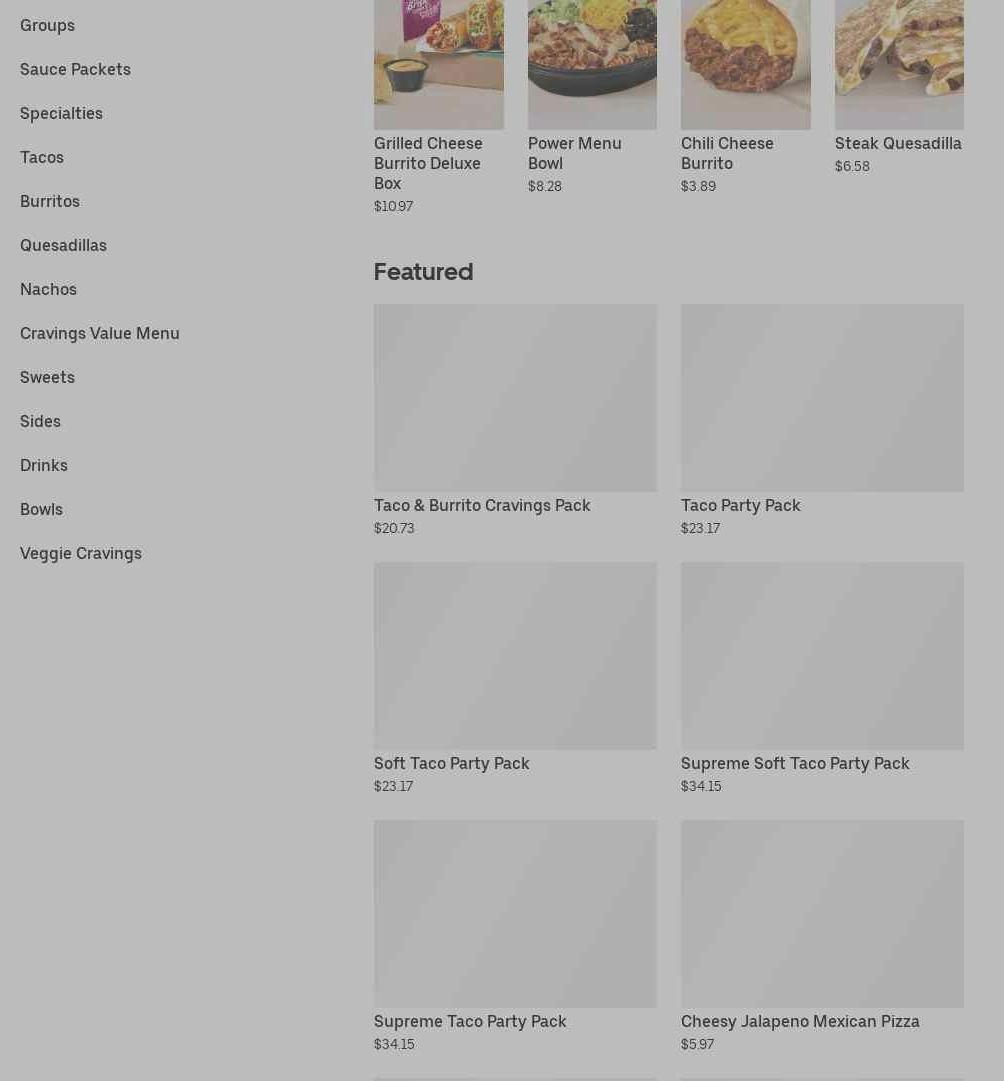Jump to Tacos category
Viewport: 1004px width, 1081px height.
coord(42,158)
